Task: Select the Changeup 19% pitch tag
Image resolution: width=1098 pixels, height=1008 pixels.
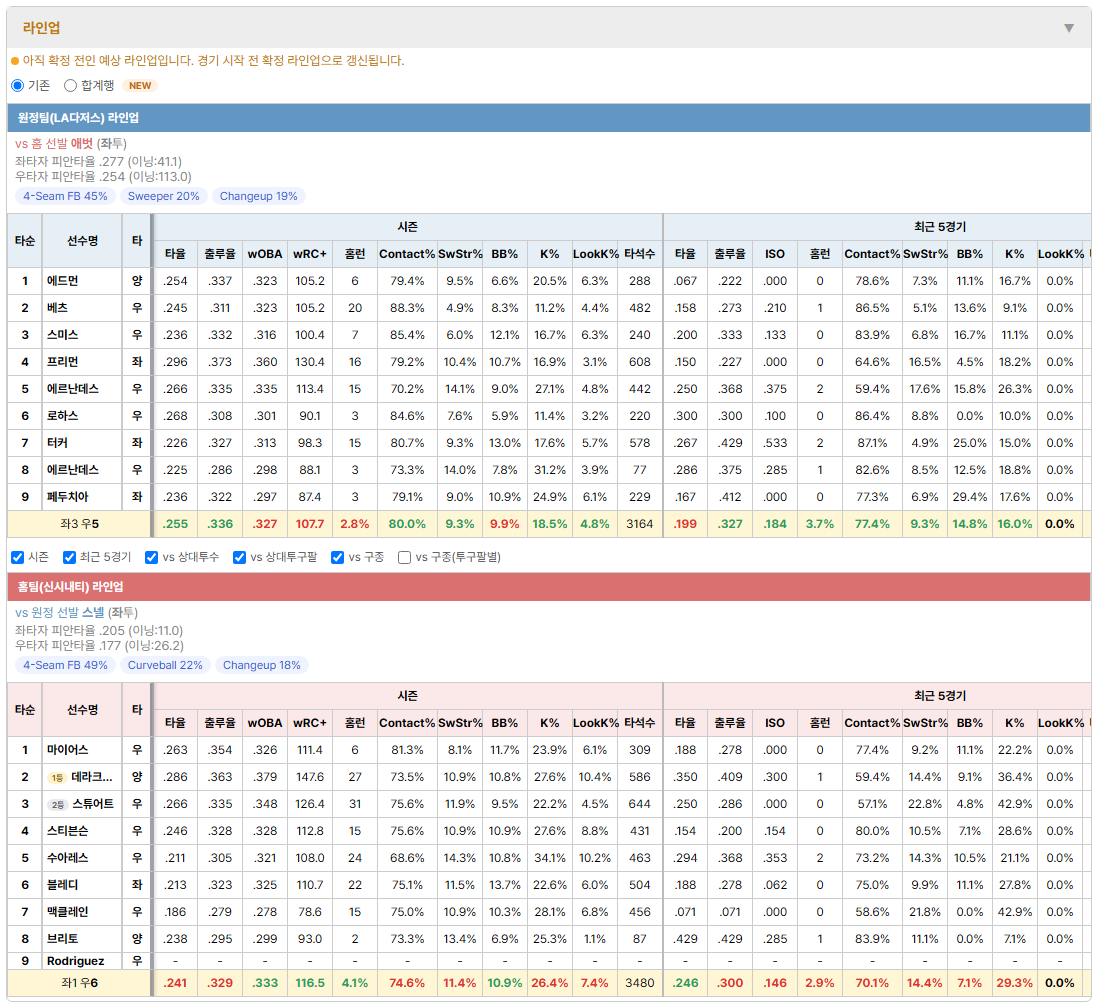Action: (258, 196)
